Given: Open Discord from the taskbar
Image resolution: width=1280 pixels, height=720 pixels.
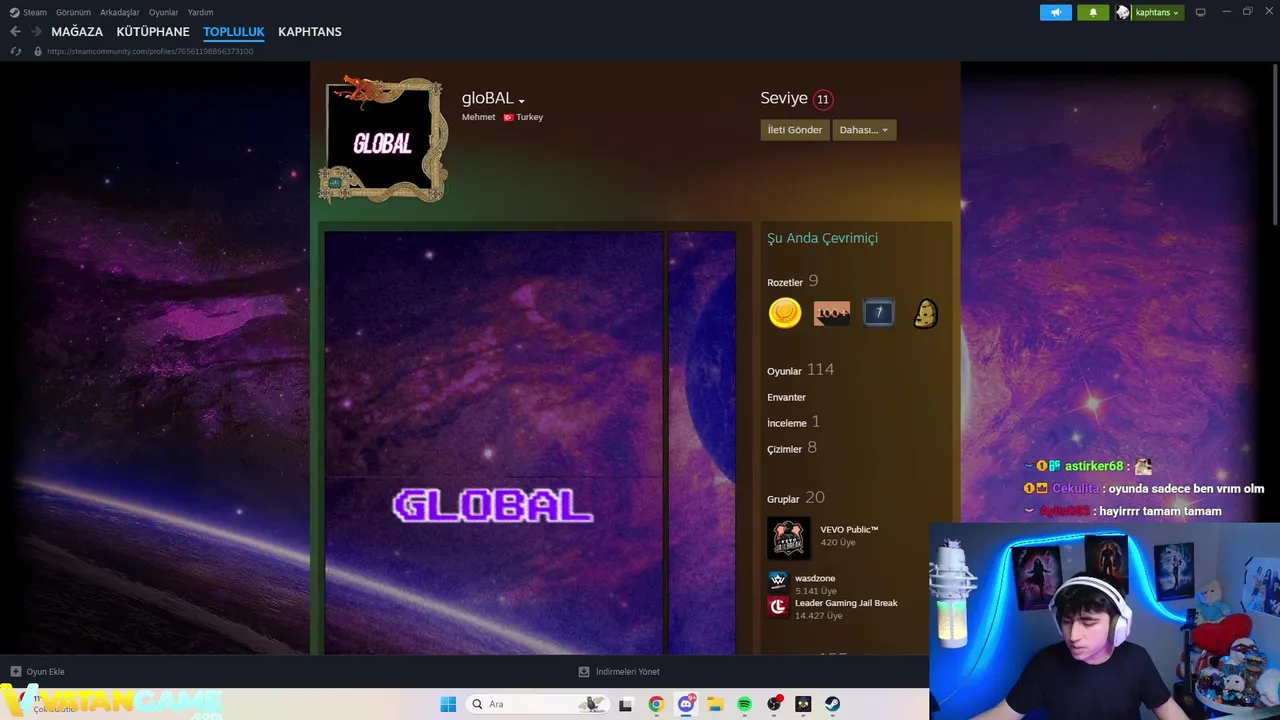Looking at the screenshot, I should [686, 704].
